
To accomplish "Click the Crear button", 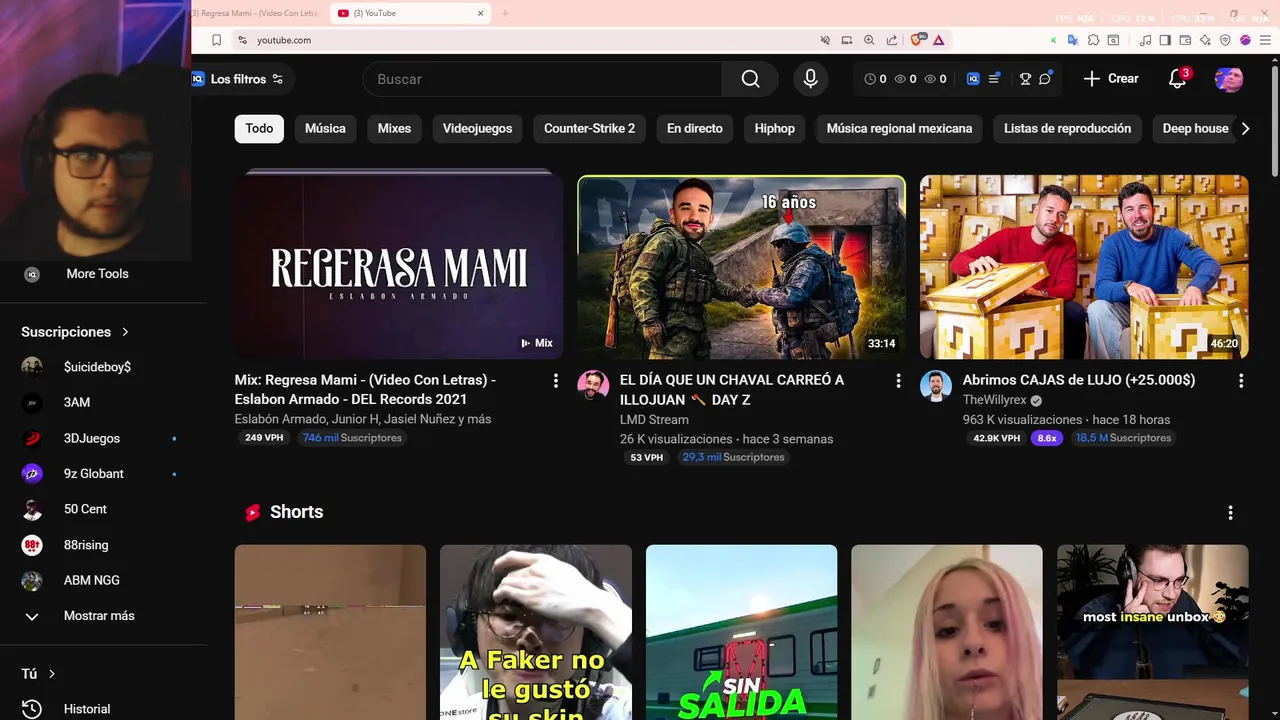I will click(x=1111, y=79).
